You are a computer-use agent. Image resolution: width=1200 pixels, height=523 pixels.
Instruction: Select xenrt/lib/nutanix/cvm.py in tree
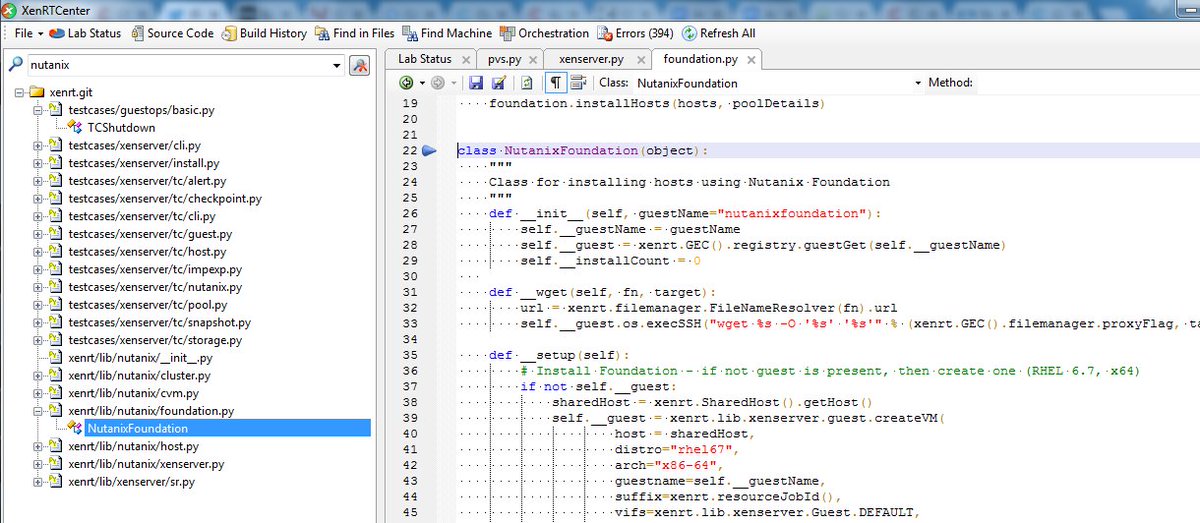133,393
